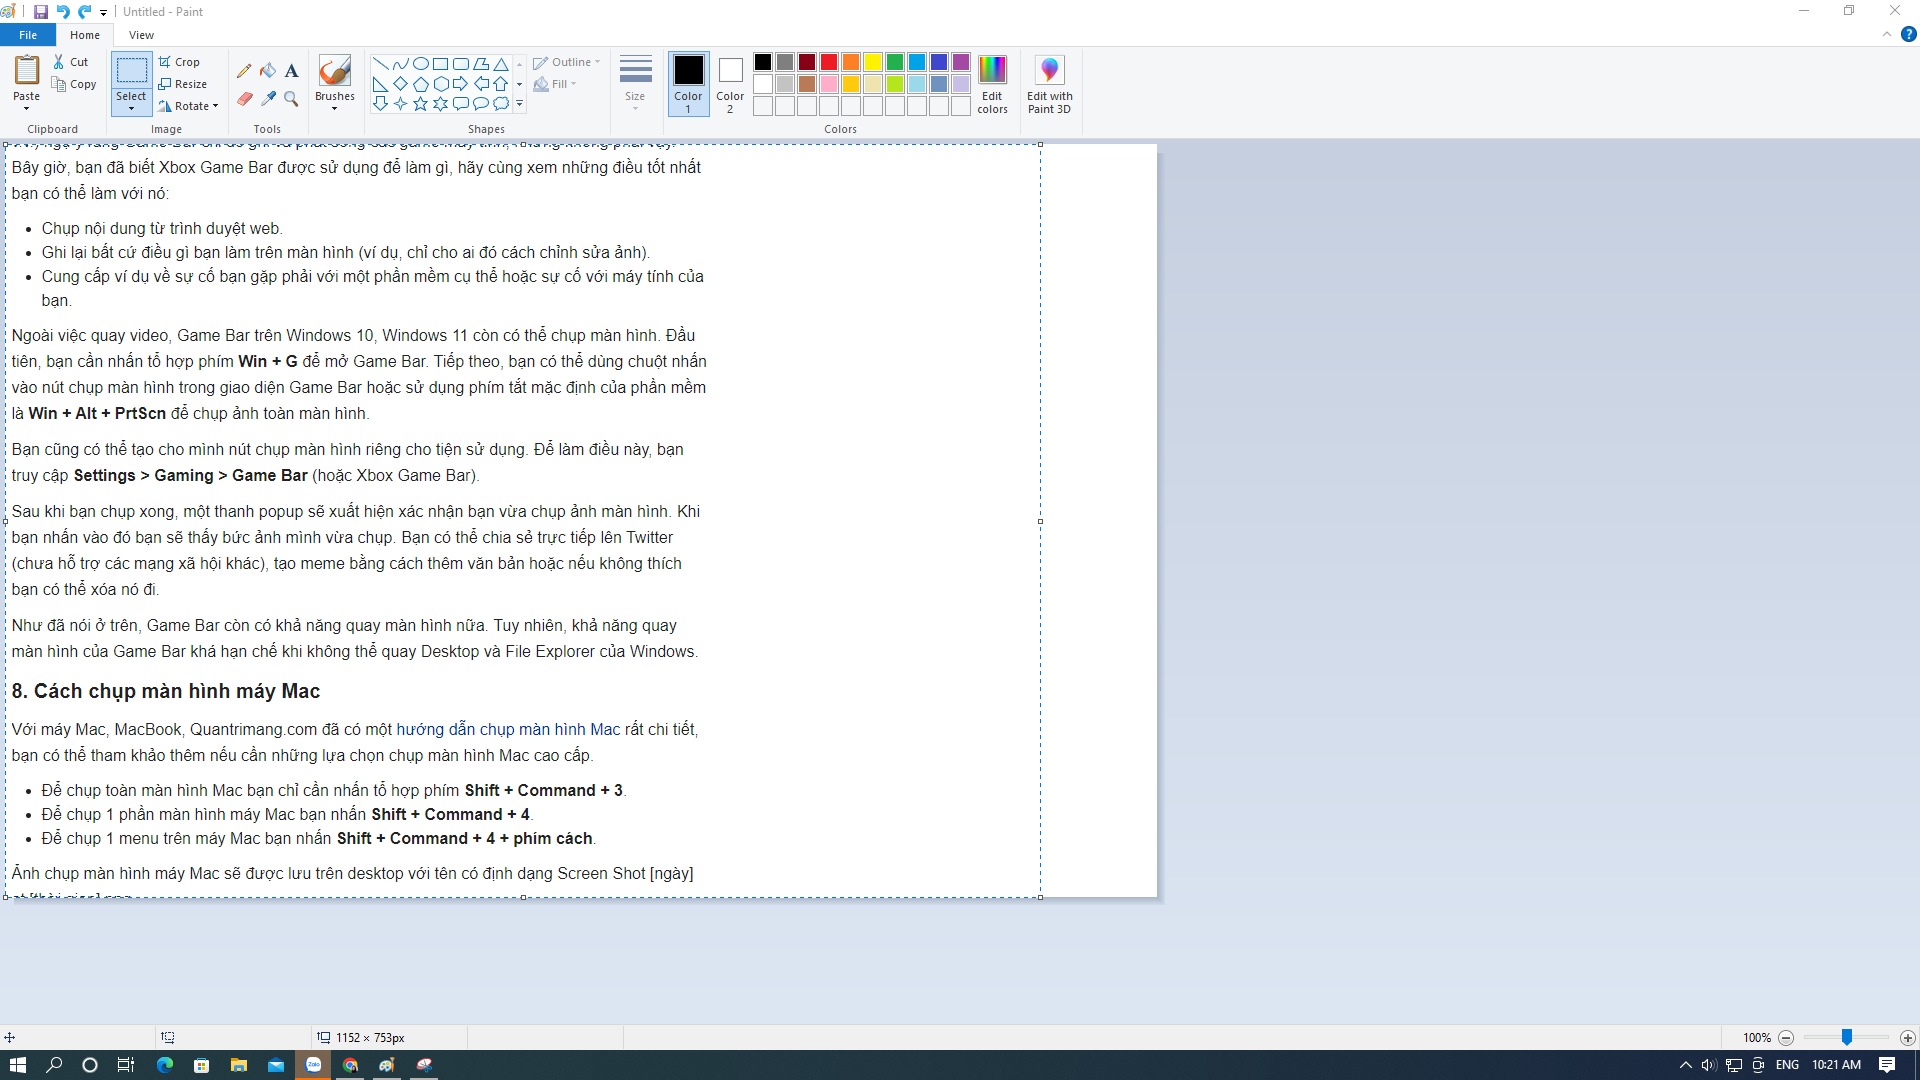Pick the Fill with color bucket tool
The width and height of the screenshot is (1920, 1080).
pyautogui.click(x=268, y=71)
